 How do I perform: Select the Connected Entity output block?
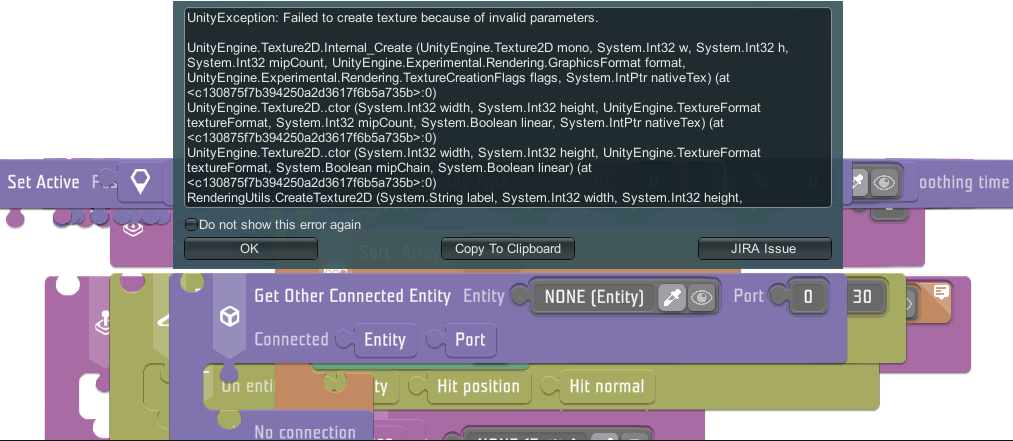point(384,340)
